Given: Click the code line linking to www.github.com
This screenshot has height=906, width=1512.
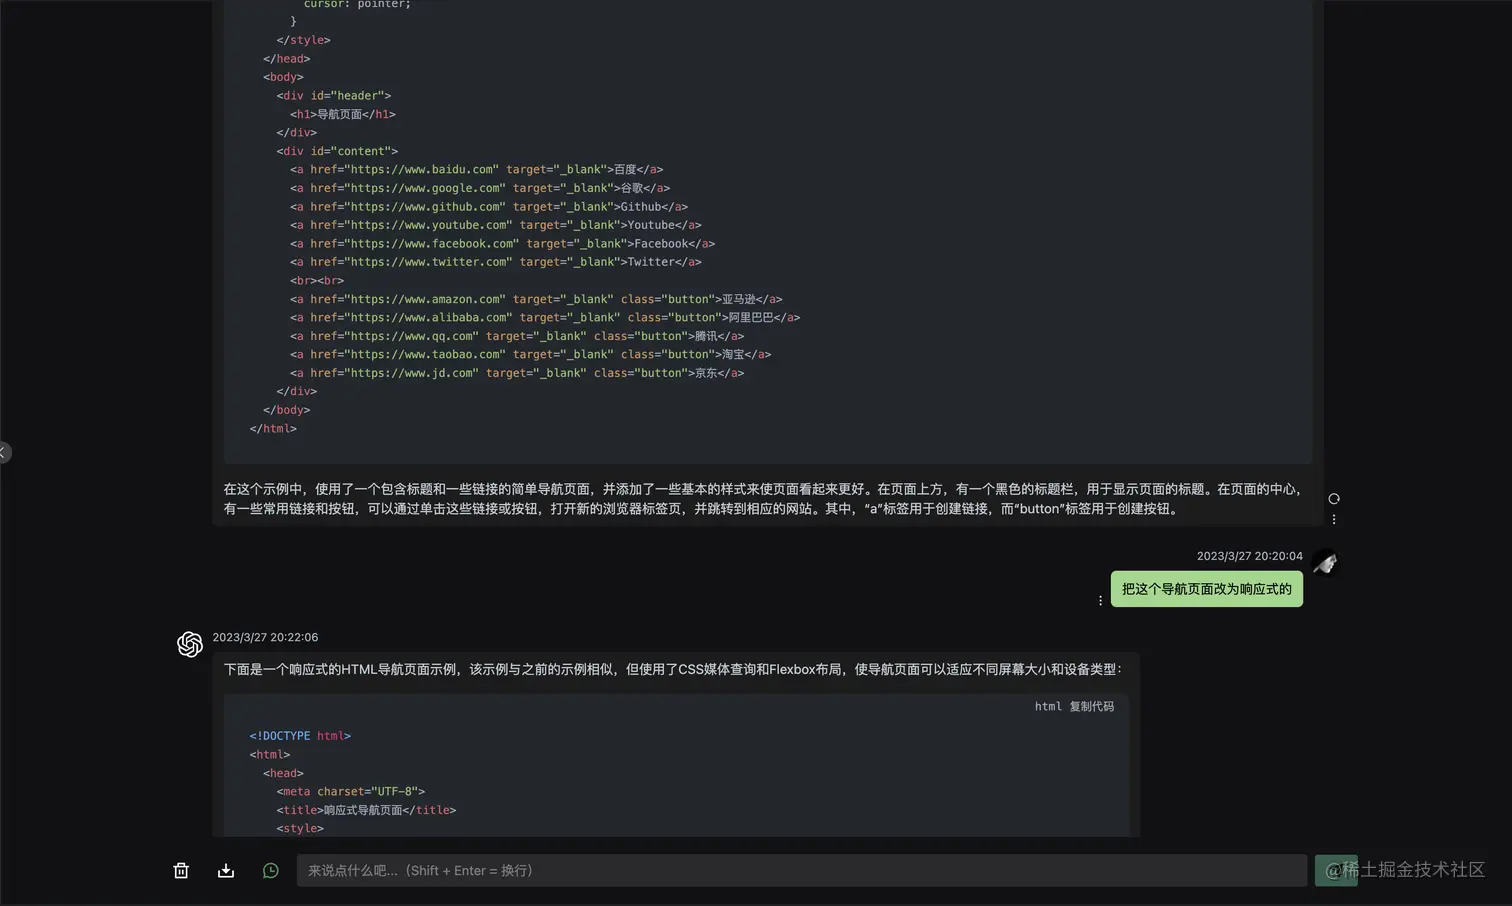Looking at the screenshot, I should [x=489, y=207].
